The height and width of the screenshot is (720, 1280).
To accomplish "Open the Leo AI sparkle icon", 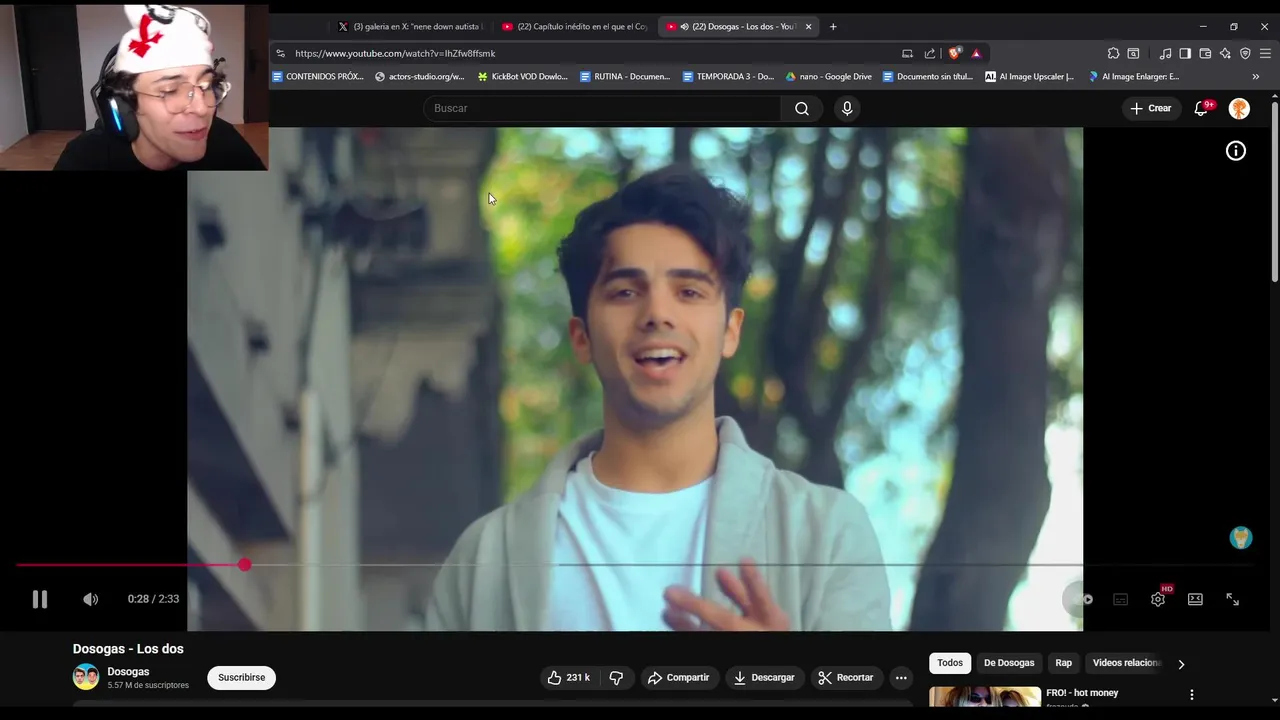I will pyautogui.click(x=1225, y=54).
